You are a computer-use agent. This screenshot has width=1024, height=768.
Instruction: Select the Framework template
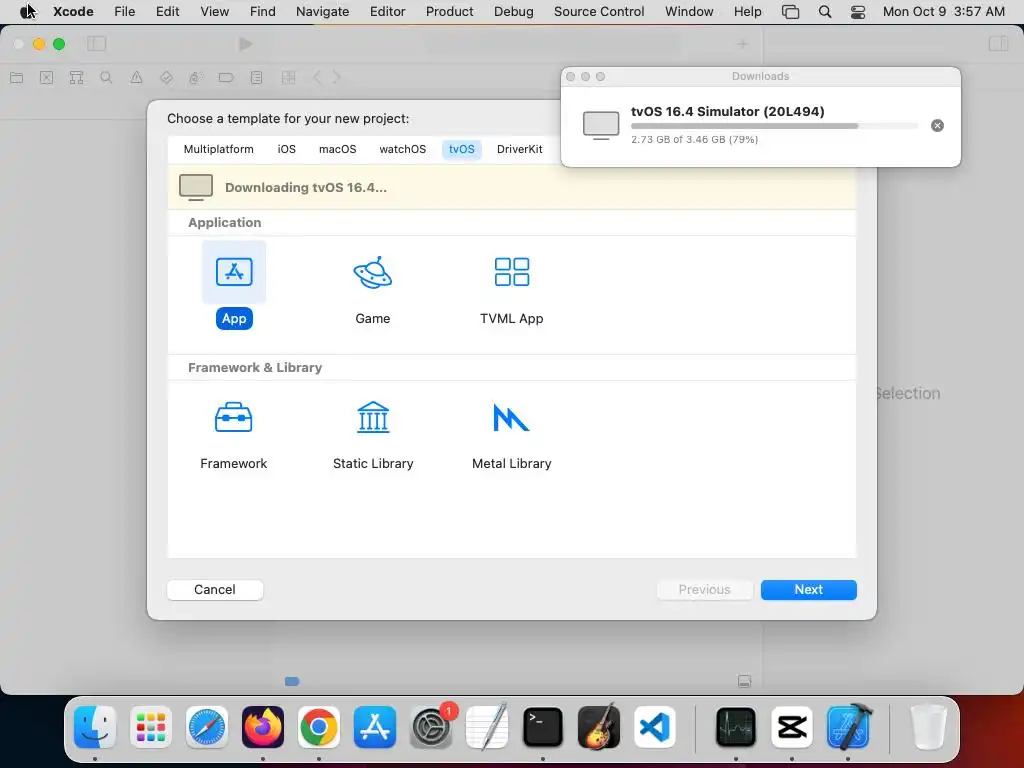tap(234, 436)
